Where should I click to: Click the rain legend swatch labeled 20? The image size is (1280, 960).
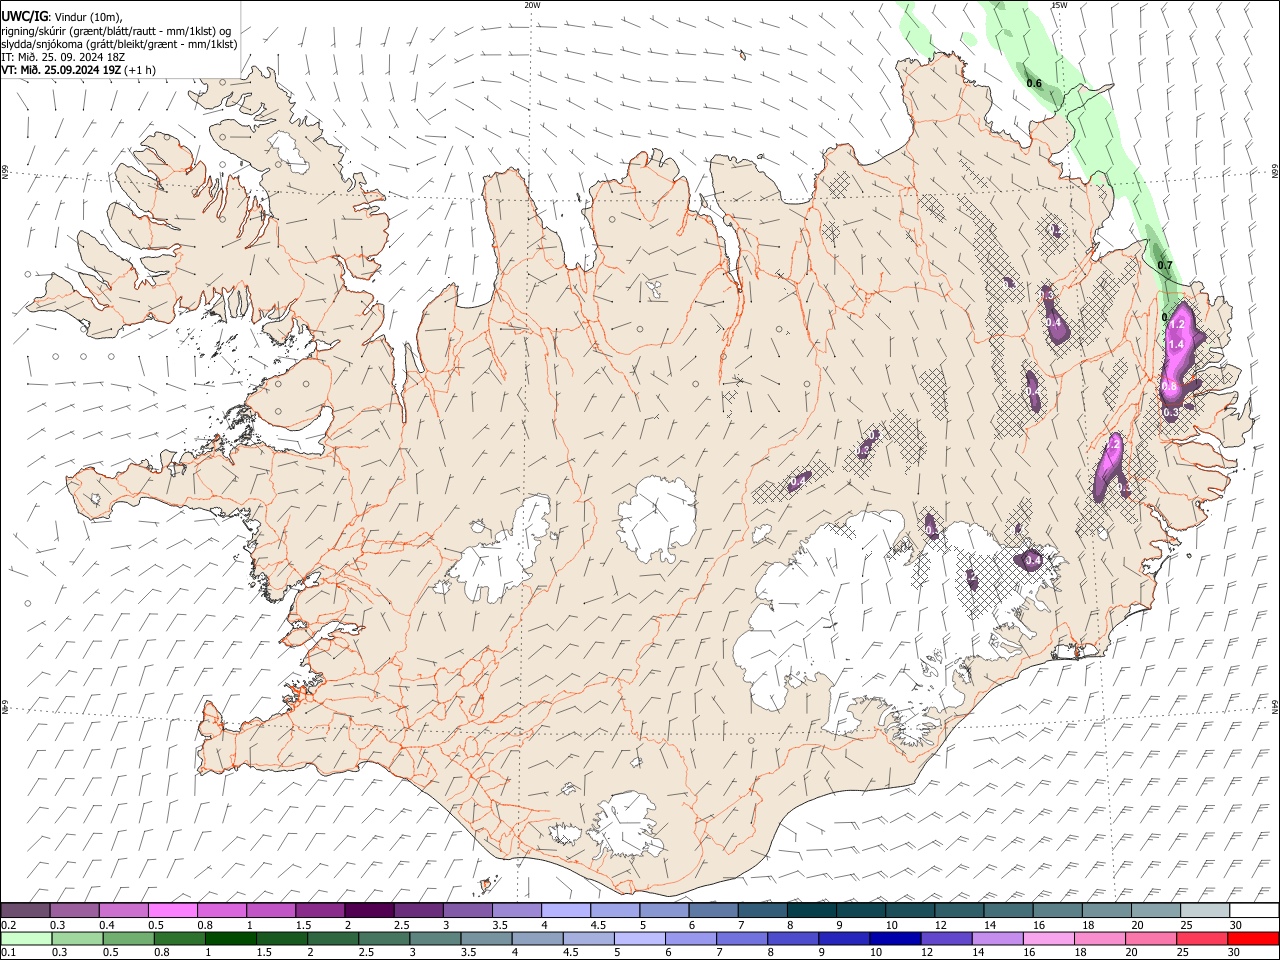click(x=1150, y=939)
